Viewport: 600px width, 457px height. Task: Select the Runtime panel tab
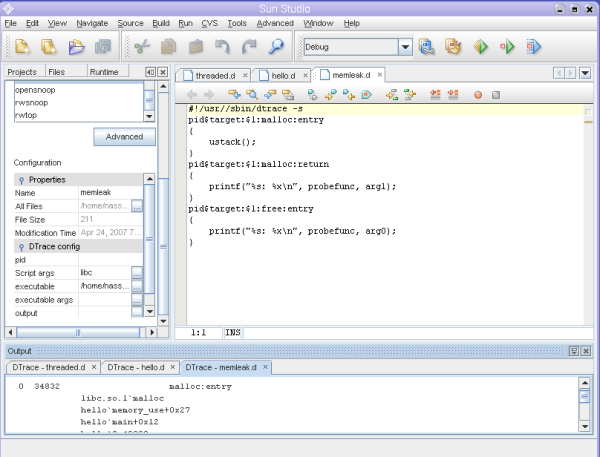104,72
